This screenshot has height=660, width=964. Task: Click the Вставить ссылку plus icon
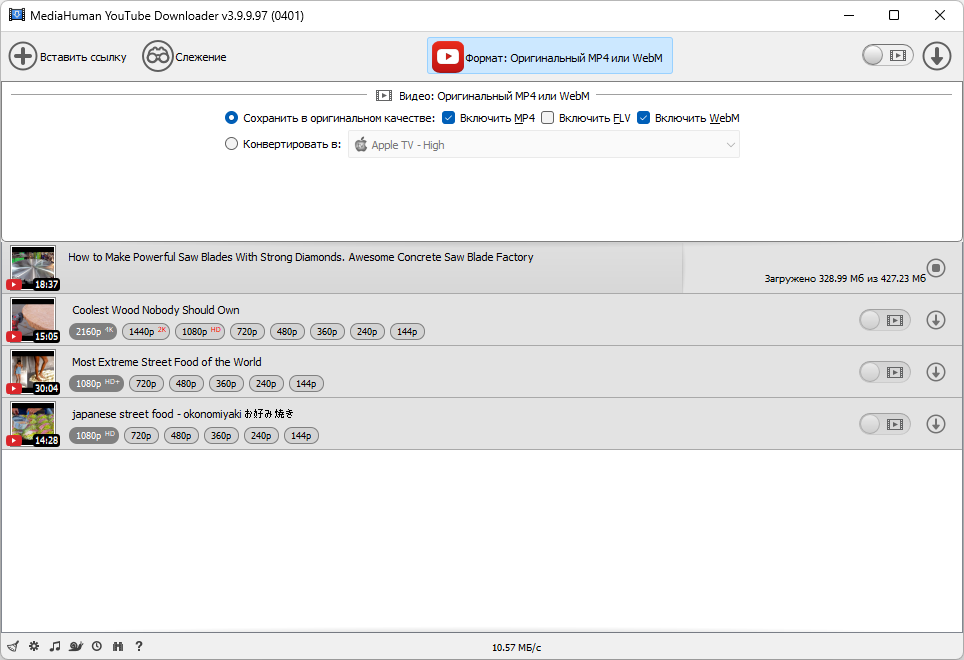(23, 57)
